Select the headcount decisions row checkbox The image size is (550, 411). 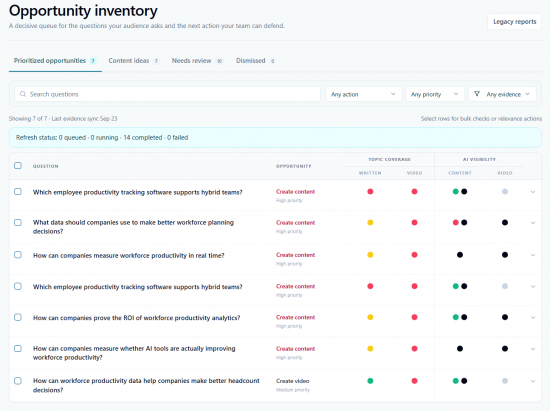tap(18, 381)
